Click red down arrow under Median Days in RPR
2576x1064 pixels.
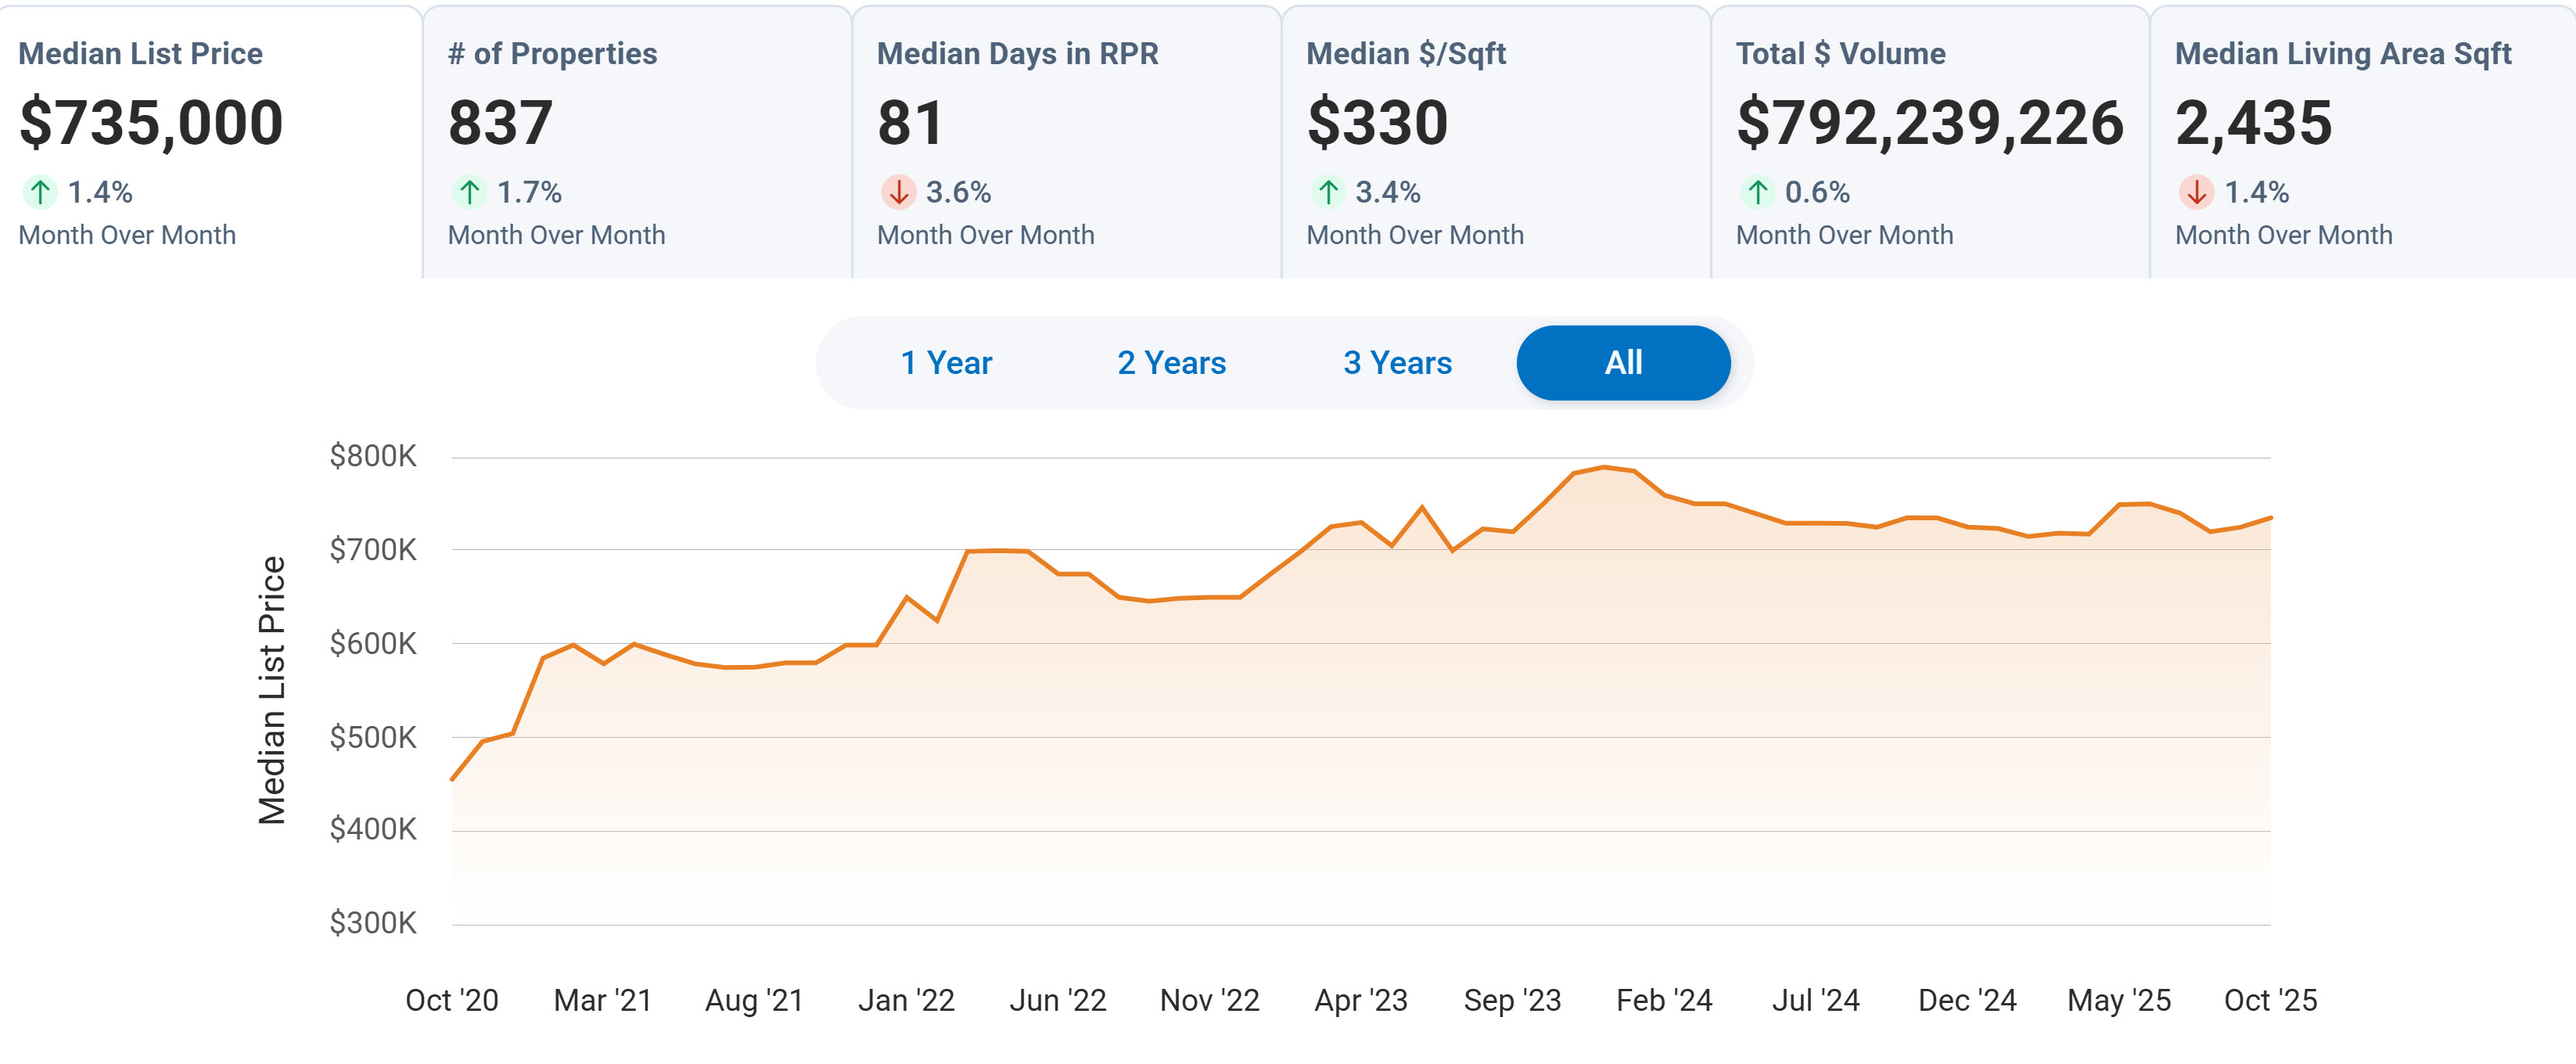[x=898, y=191]
